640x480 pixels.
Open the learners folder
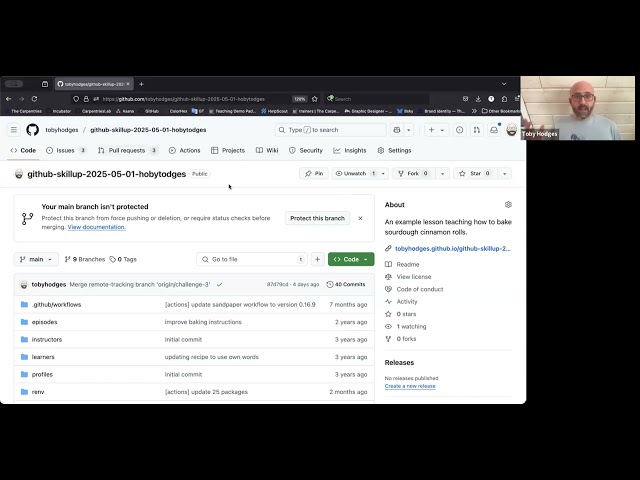[x=43, y=357]
